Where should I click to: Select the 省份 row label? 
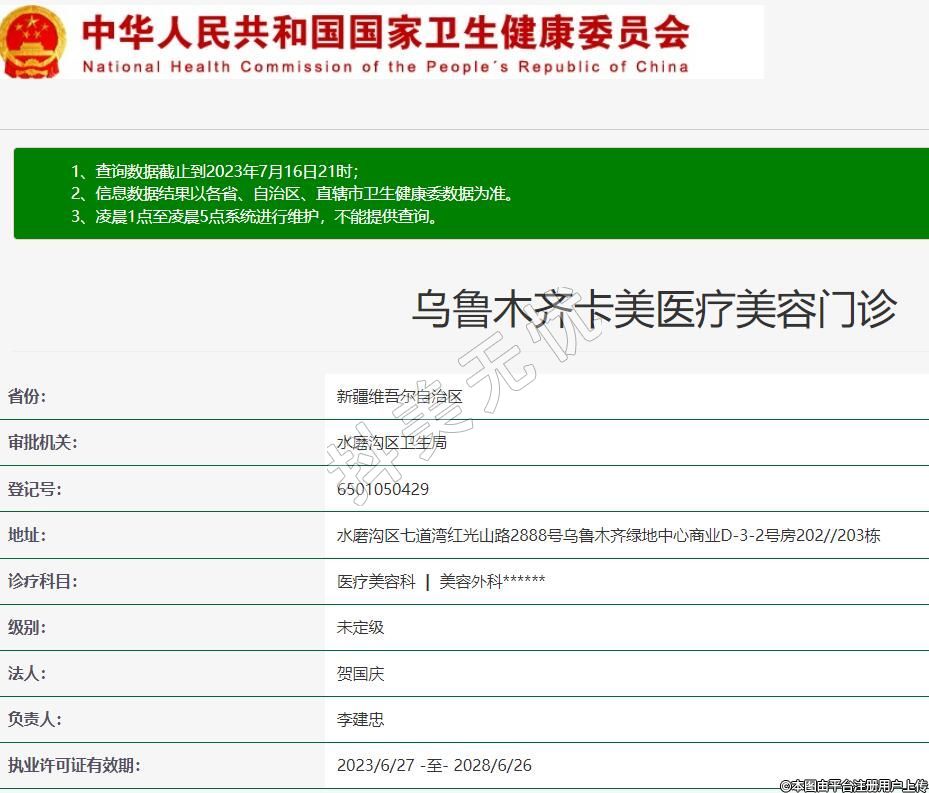[x=27, y=396]
